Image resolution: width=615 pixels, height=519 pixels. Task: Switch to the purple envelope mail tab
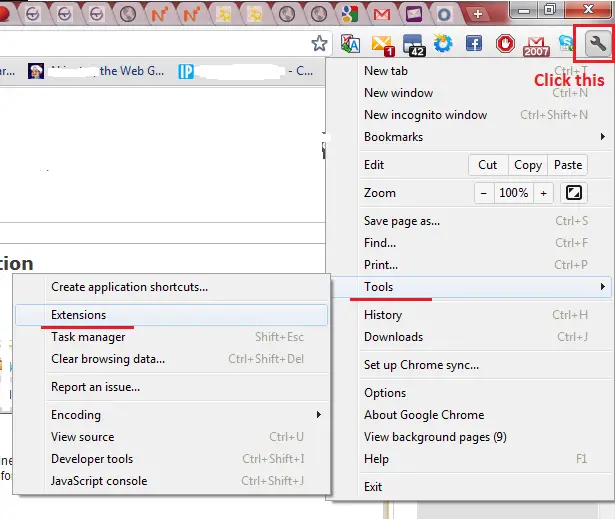(414, 14)
